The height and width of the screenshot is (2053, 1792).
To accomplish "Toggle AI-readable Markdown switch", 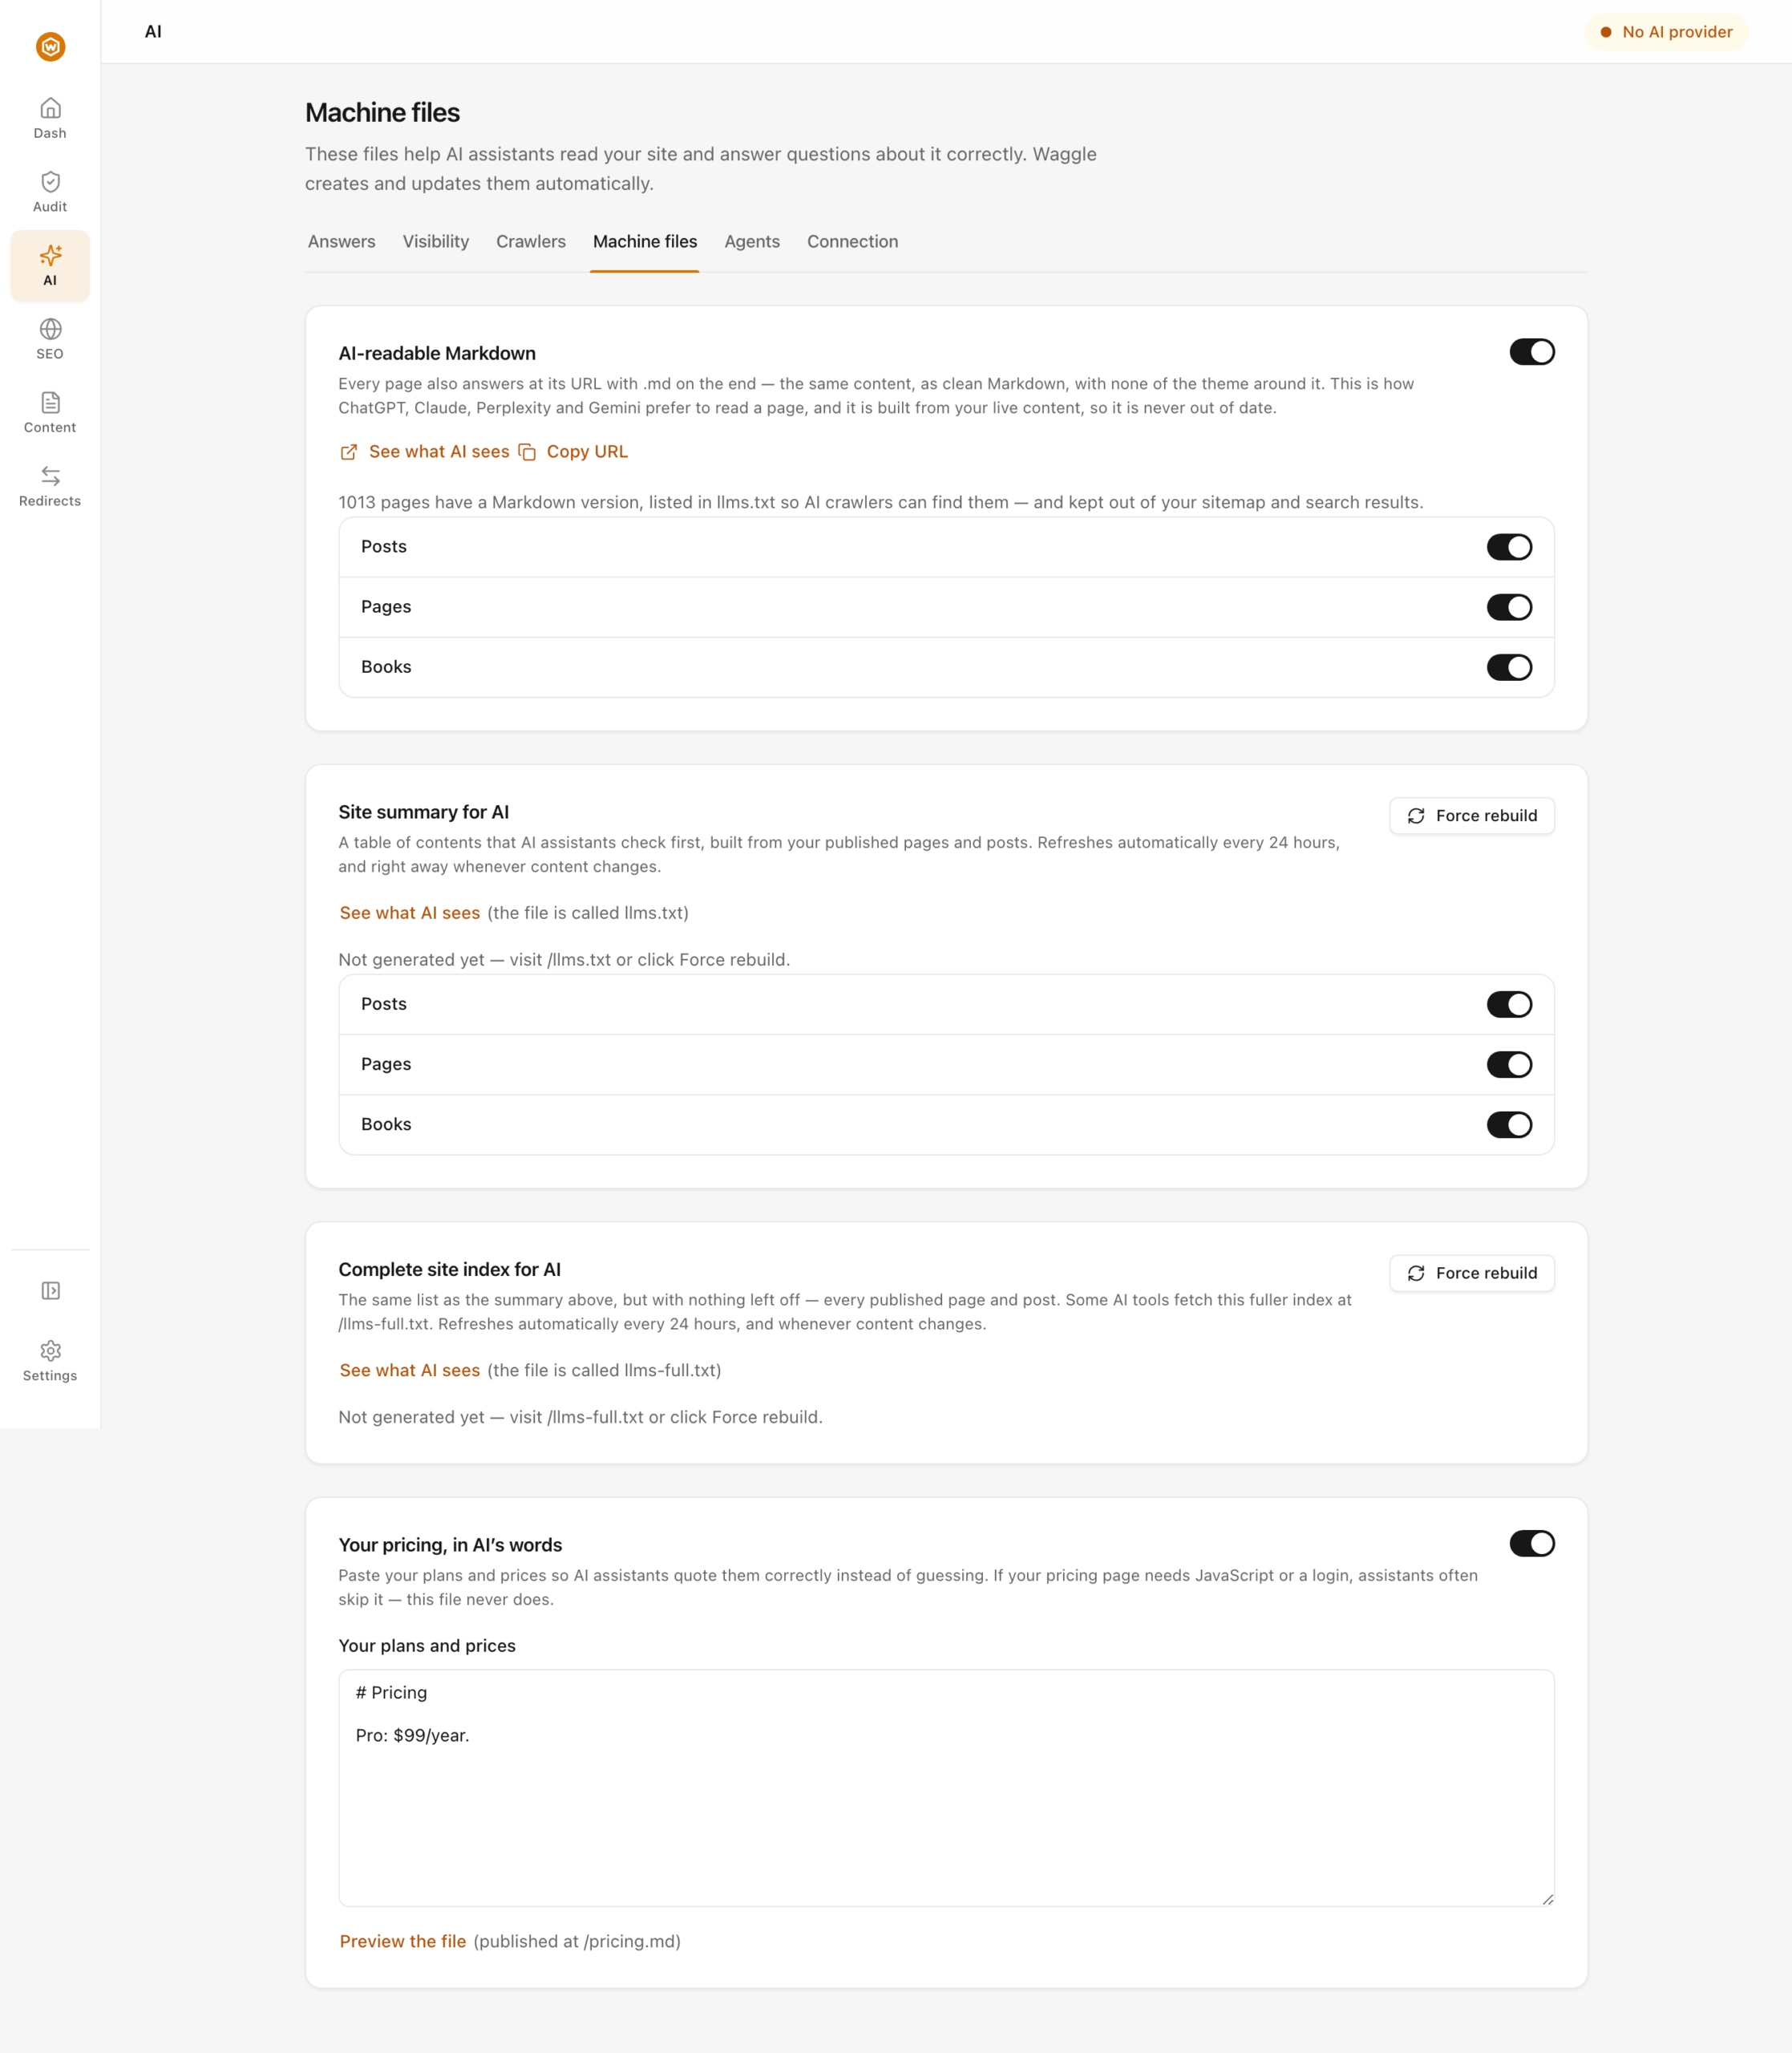I will click(x=1531, y=352).
